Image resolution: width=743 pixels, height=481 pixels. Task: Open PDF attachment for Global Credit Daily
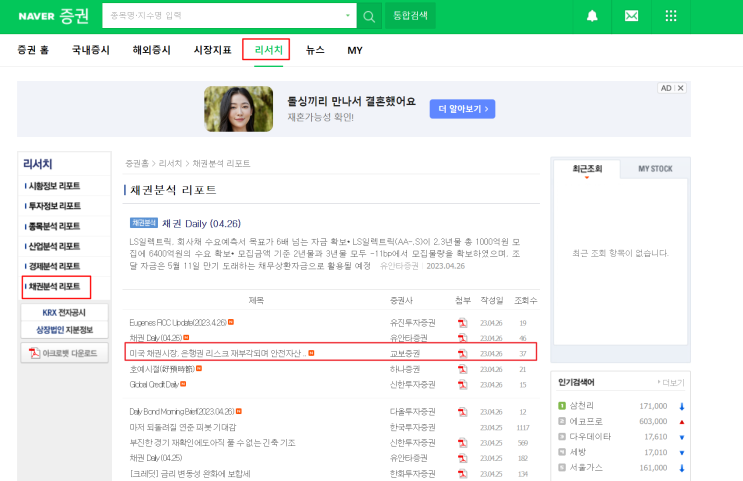pyautogui.click(x=462, y=384)
